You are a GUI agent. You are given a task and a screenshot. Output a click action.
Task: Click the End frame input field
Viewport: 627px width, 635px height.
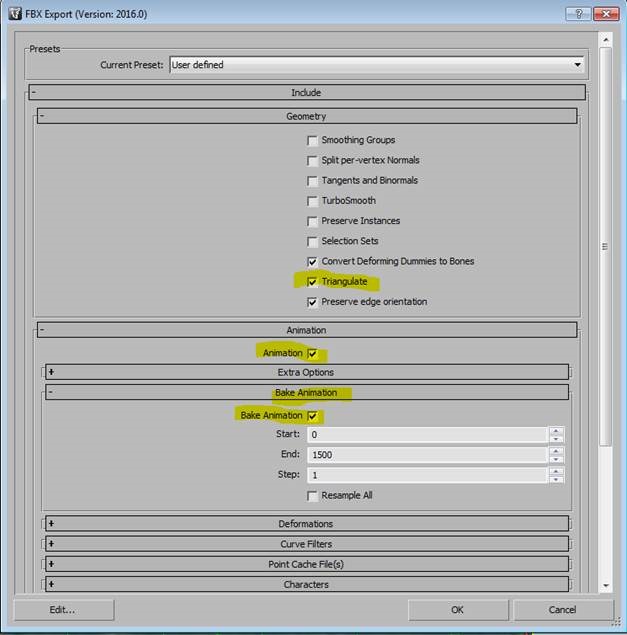click(x=427, y=455)
